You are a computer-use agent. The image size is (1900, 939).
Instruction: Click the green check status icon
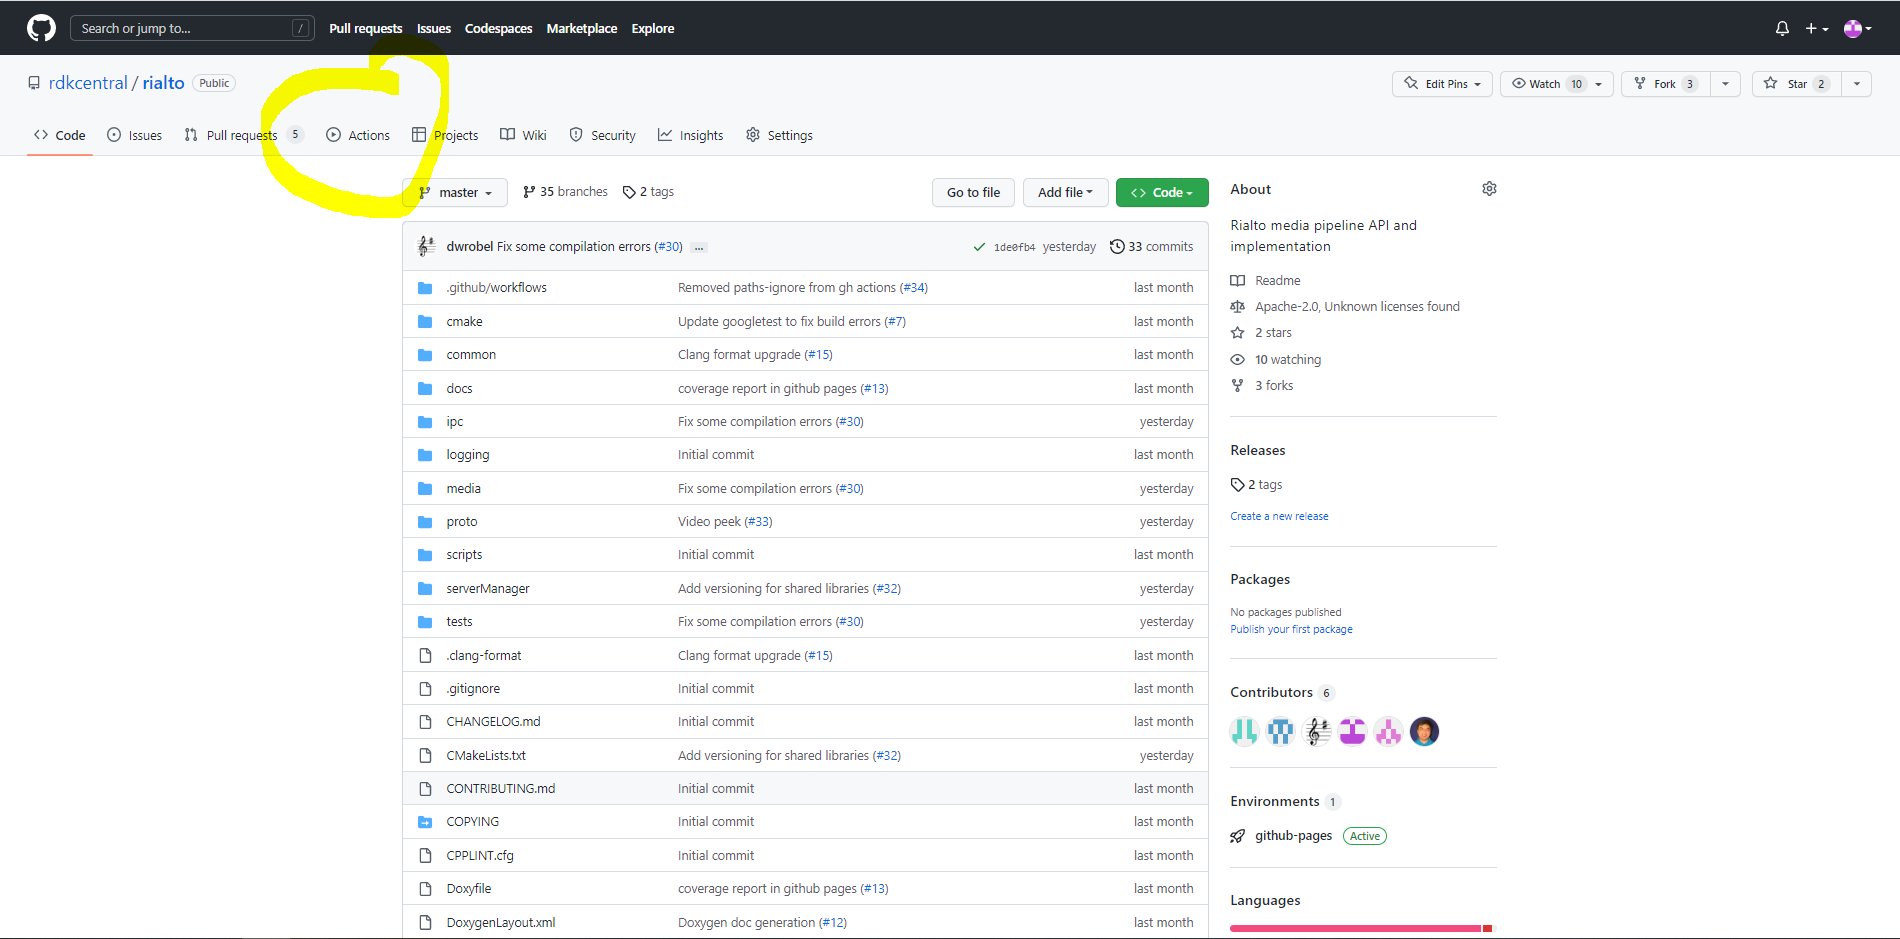click(979, 247)
